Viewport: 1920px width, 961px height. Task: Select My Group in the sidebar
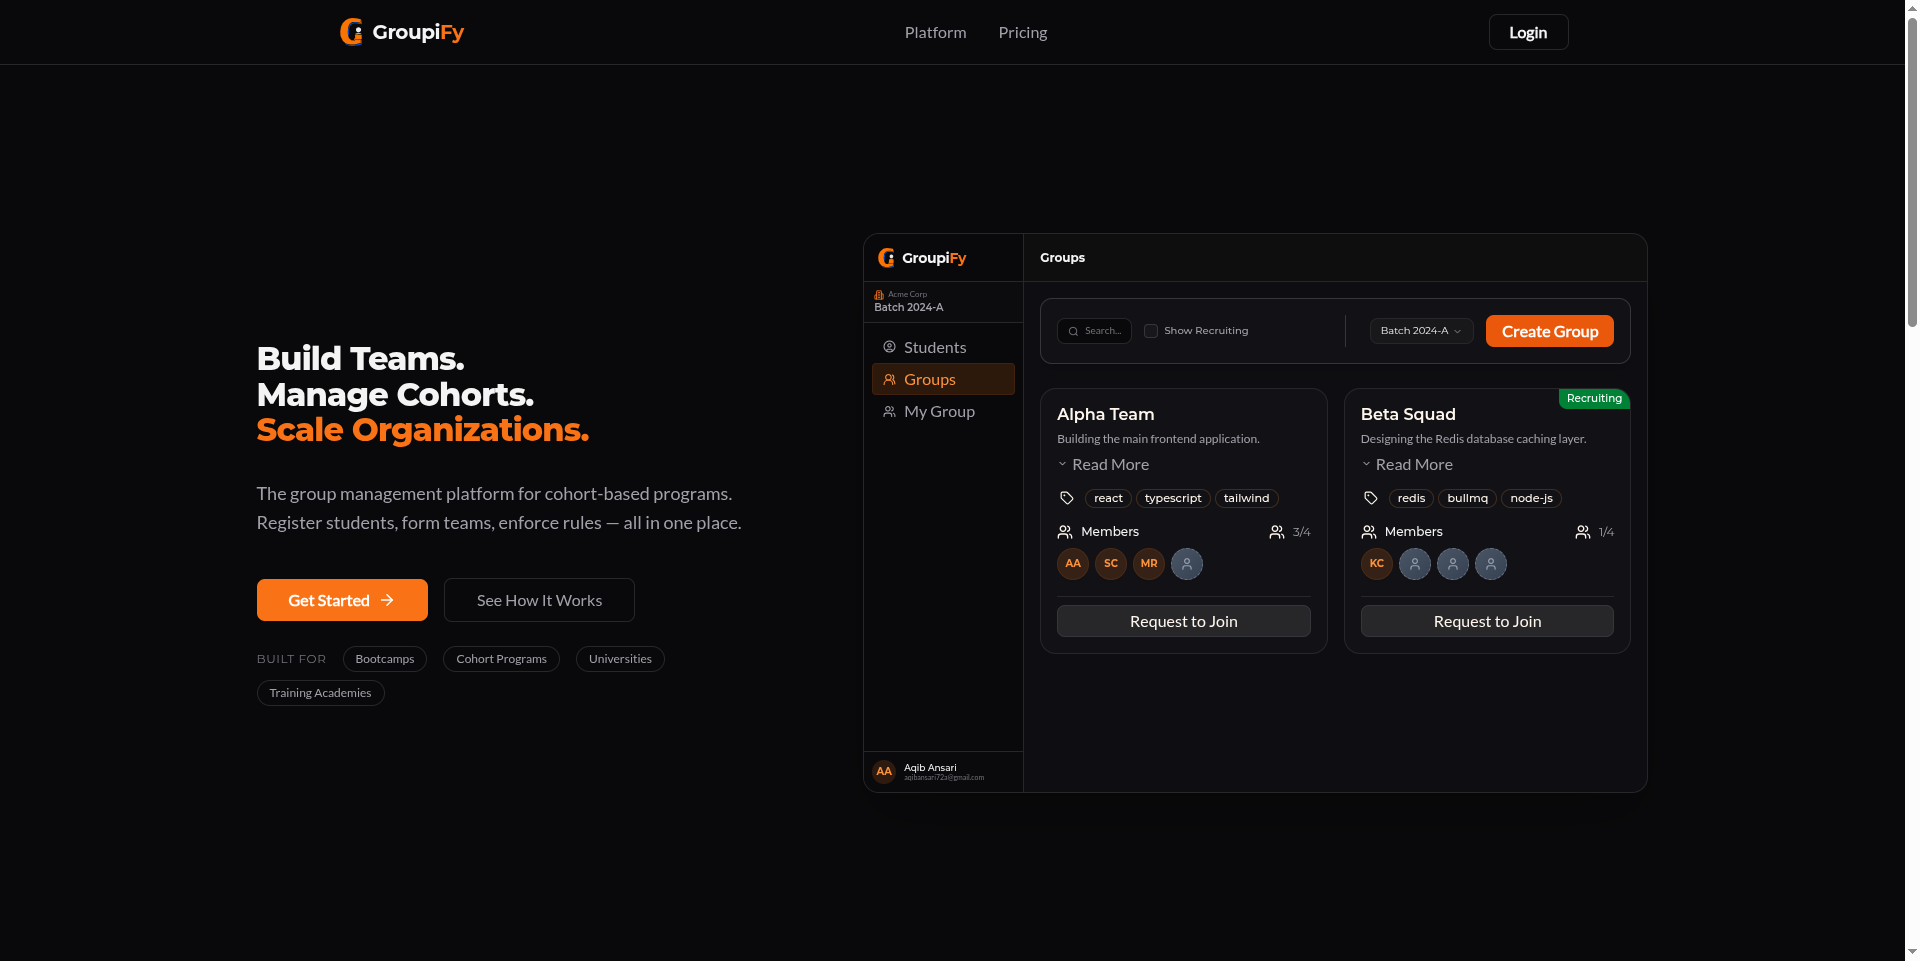[943, 411]
